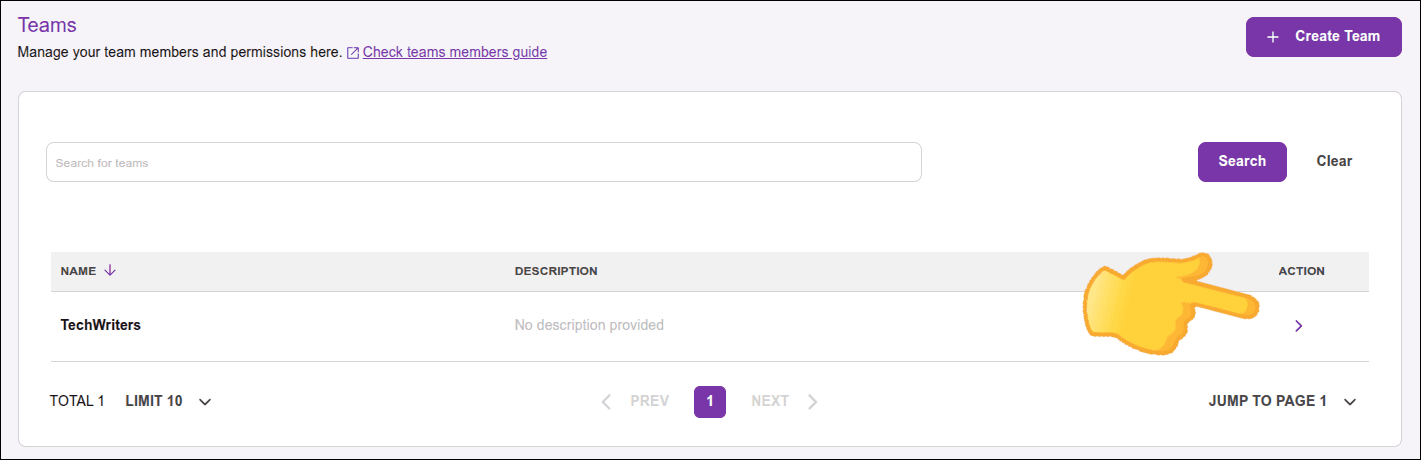Sort by the NAME column header
This screenshot has width=1421, height=460.
coord(78,271)
